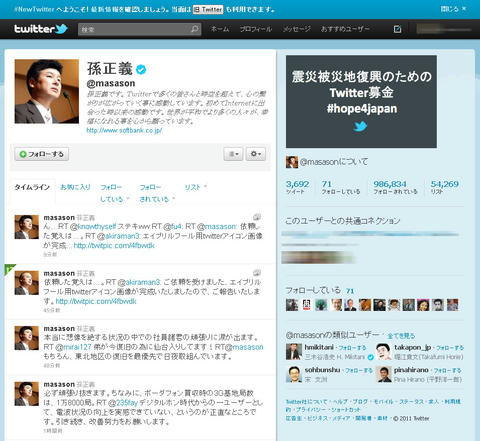Click the search magnifier icon
This screenshot has height=441, width=480.
(195, 29)
